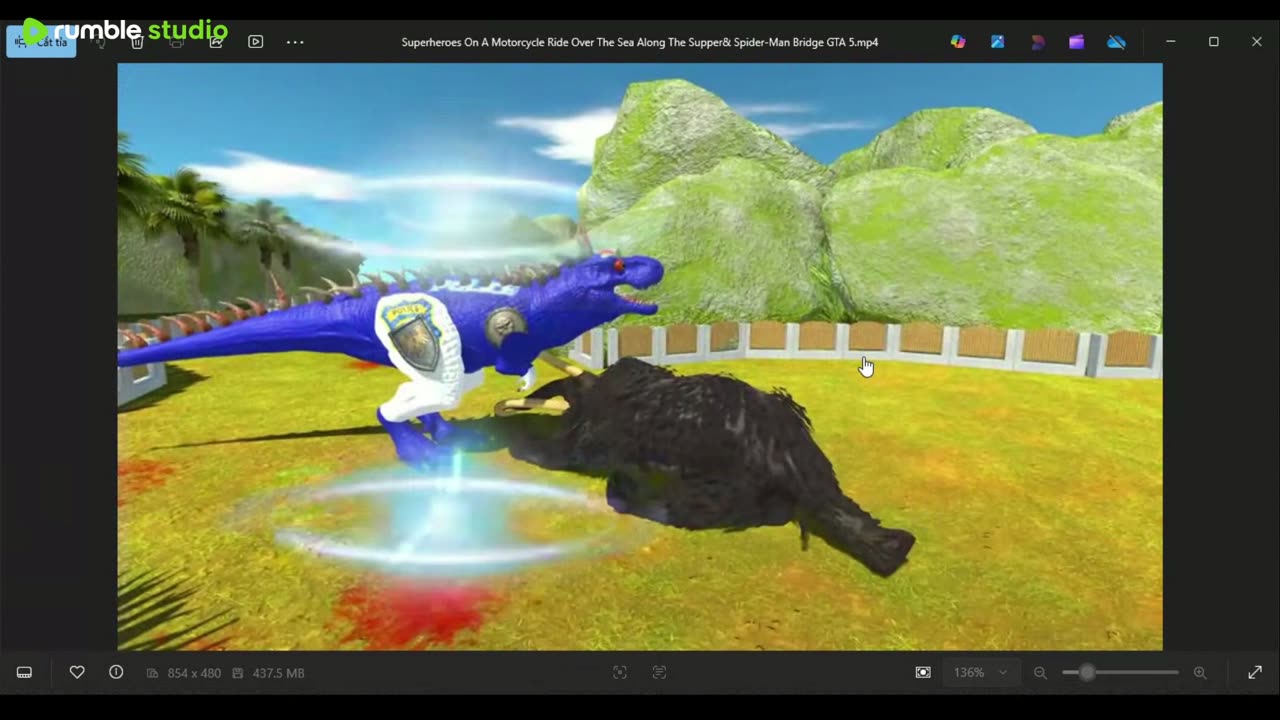Minimize the Photos window

1170,42
